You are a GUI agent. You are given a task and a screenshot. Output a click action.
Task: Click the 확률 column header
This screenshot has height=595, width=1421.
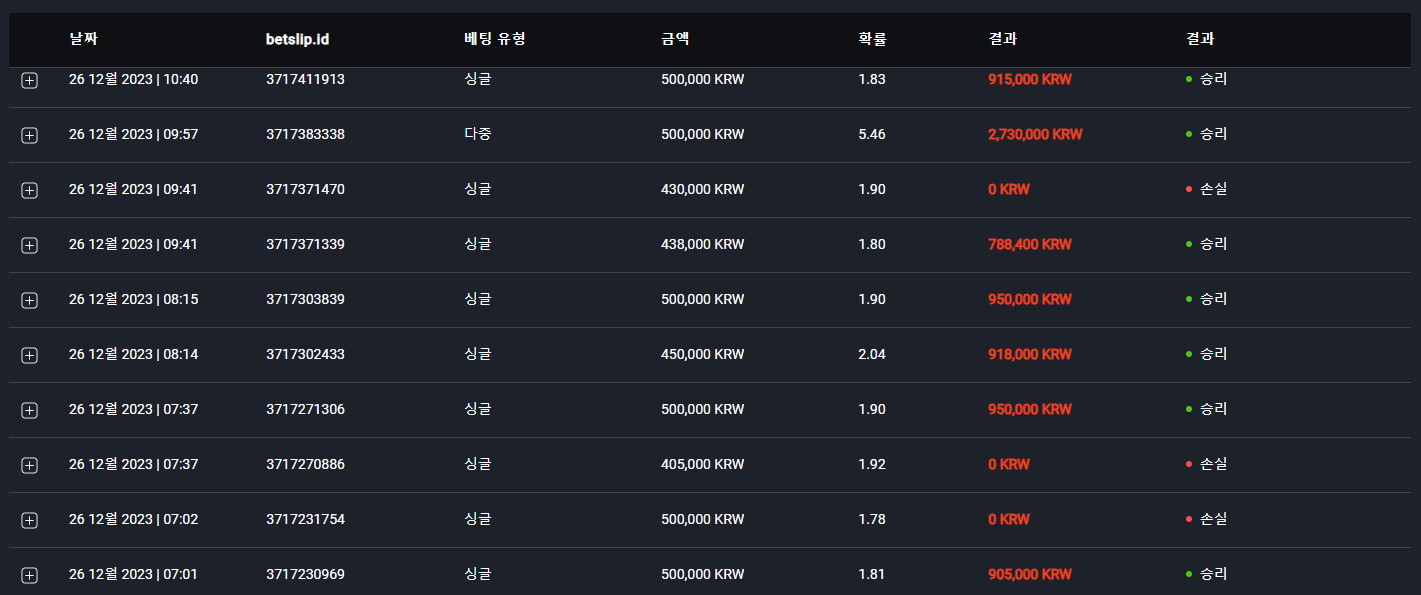coord(872,40)
